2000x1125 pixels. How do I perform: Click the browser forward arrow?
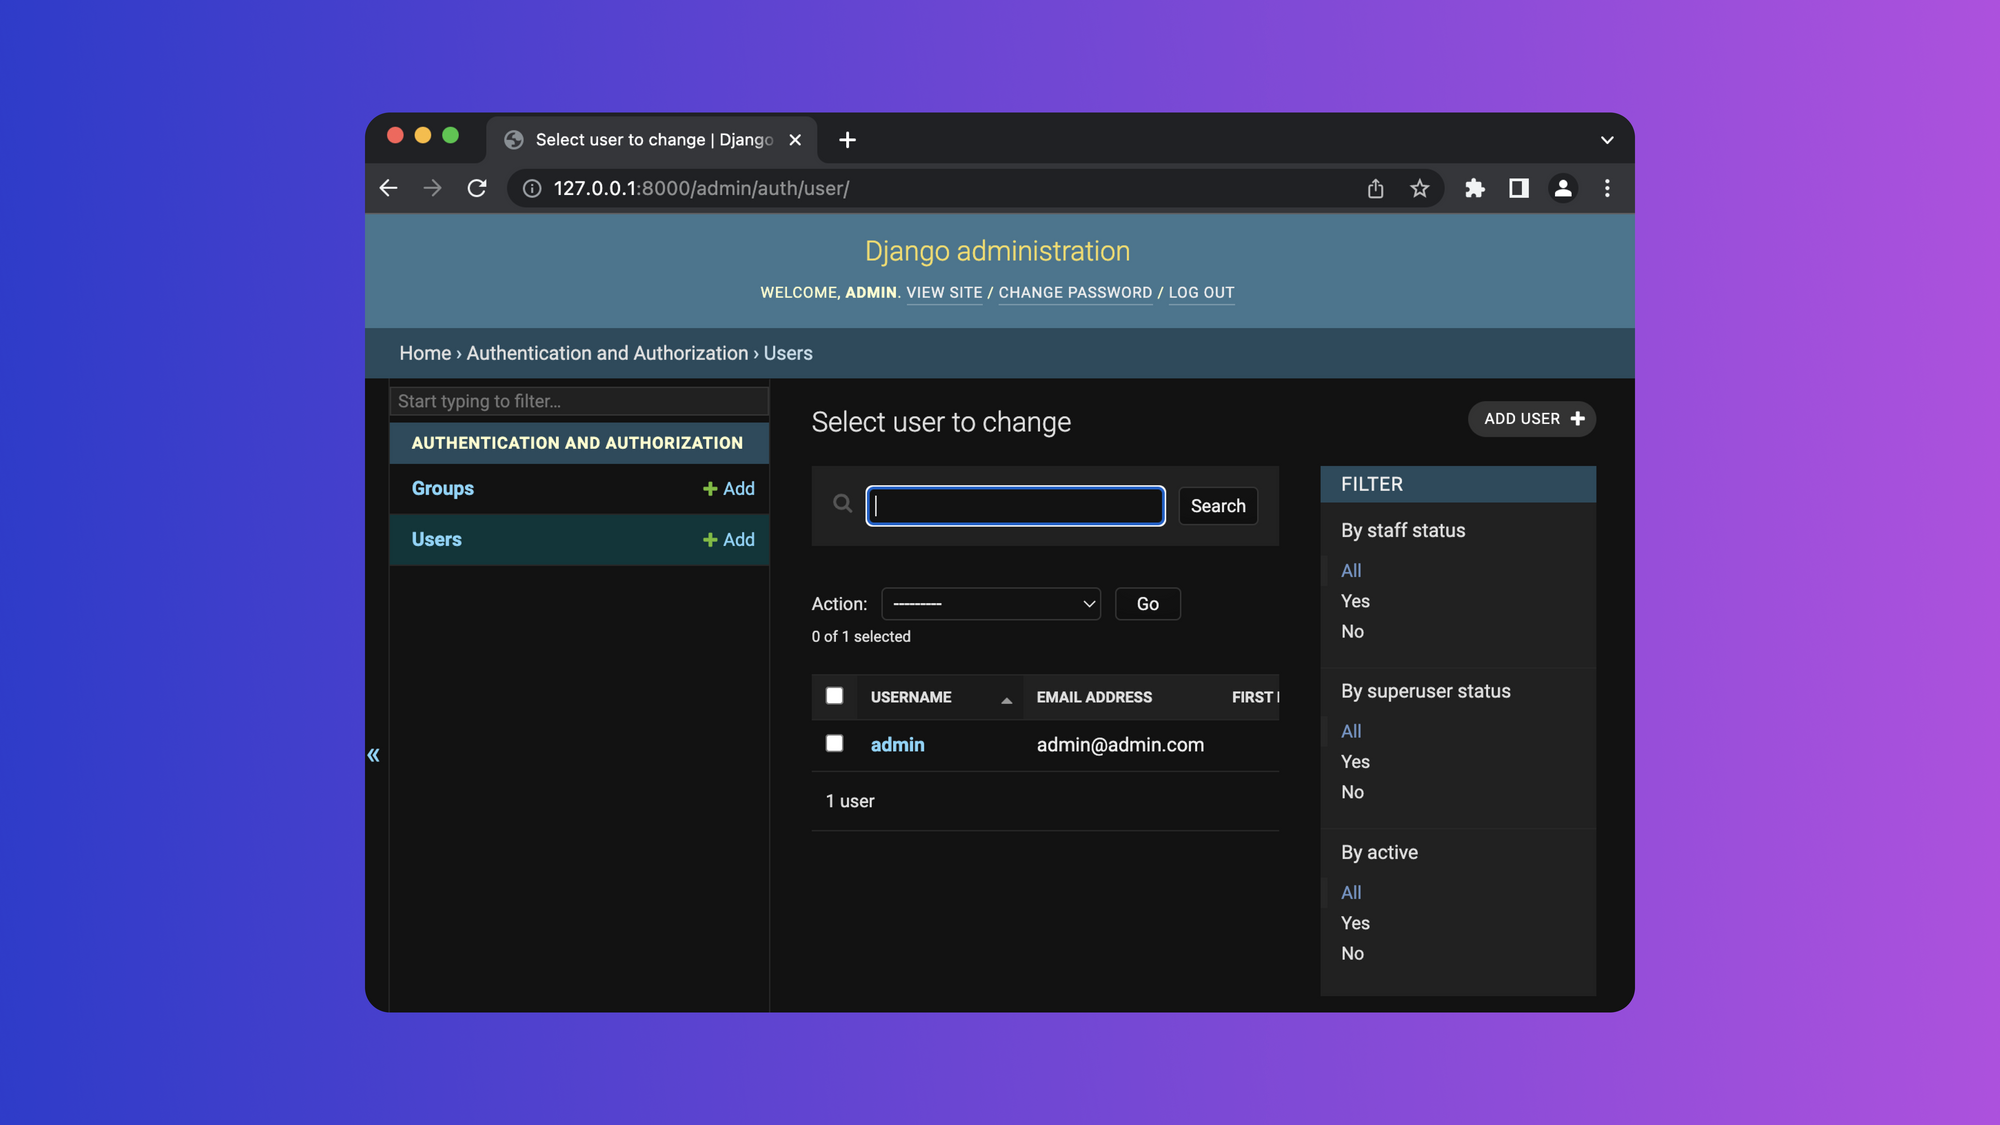pos(432,188)
